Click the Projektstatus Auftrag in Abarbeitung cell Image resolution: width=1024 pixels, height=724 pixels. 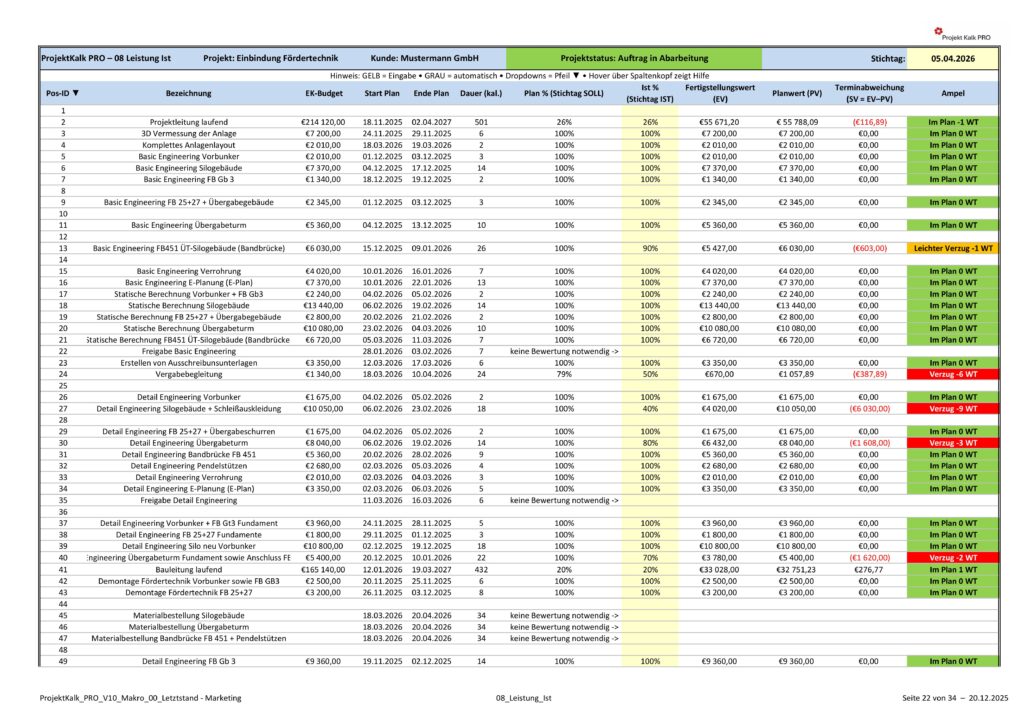point(633,59)
